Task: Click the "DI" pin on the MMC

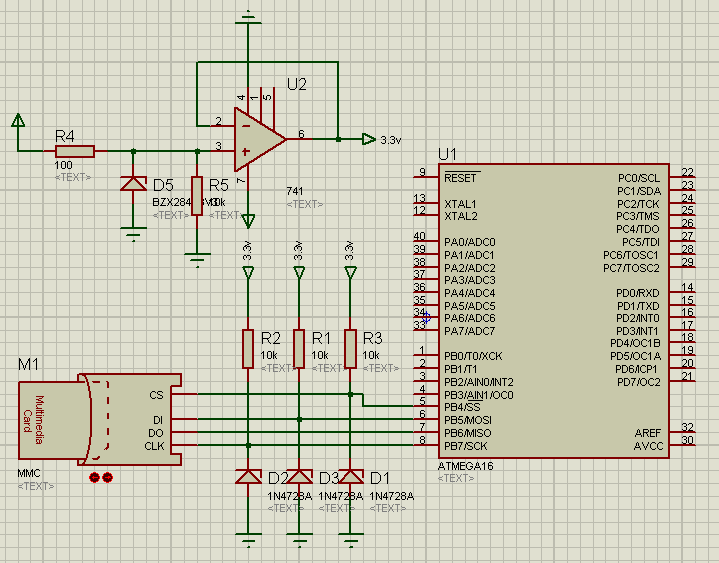Action: click(158, 420)
